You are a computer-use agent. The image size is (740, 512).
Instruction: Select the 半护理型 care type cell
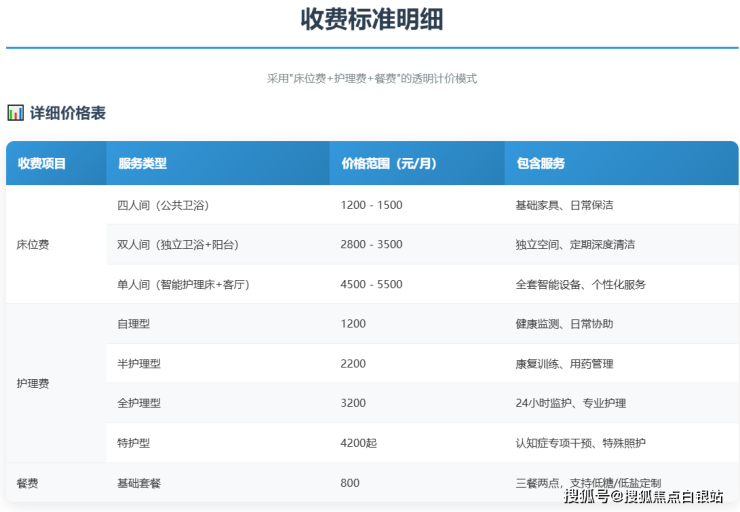[139, 364]
